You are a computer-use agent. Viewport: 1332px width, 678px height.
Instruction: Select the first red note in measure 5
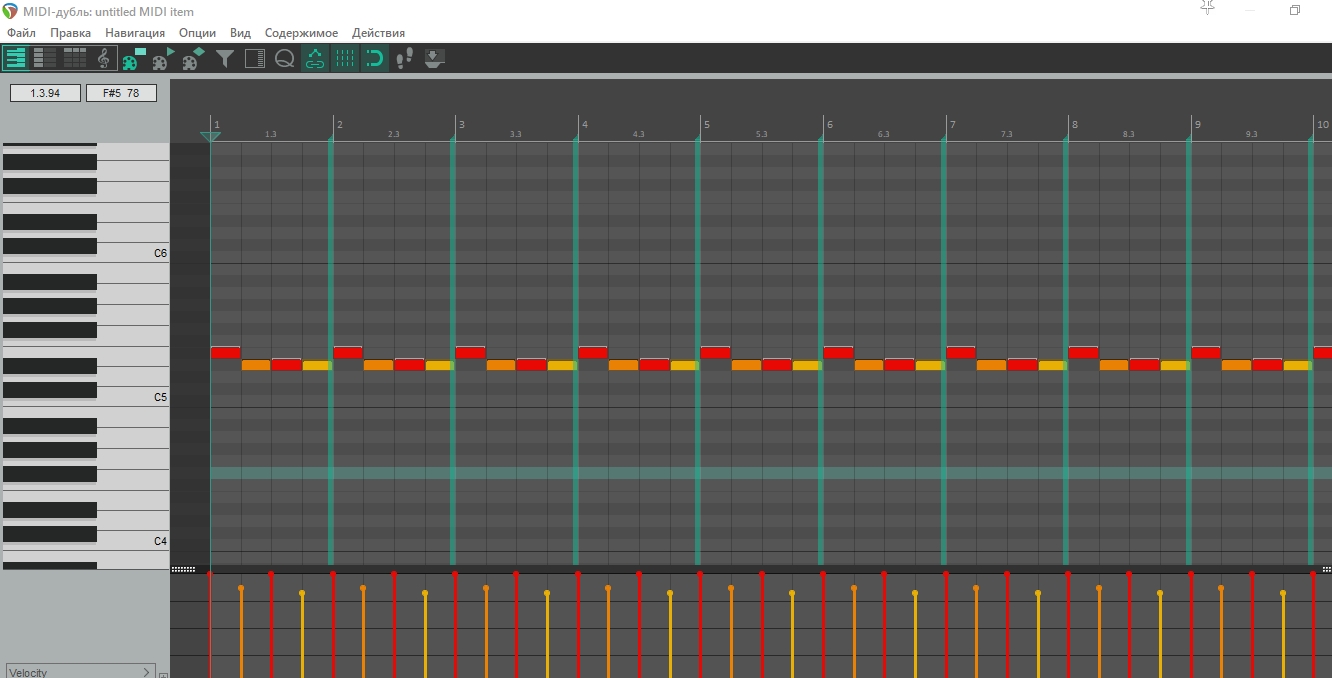click(x=716, y=352)
